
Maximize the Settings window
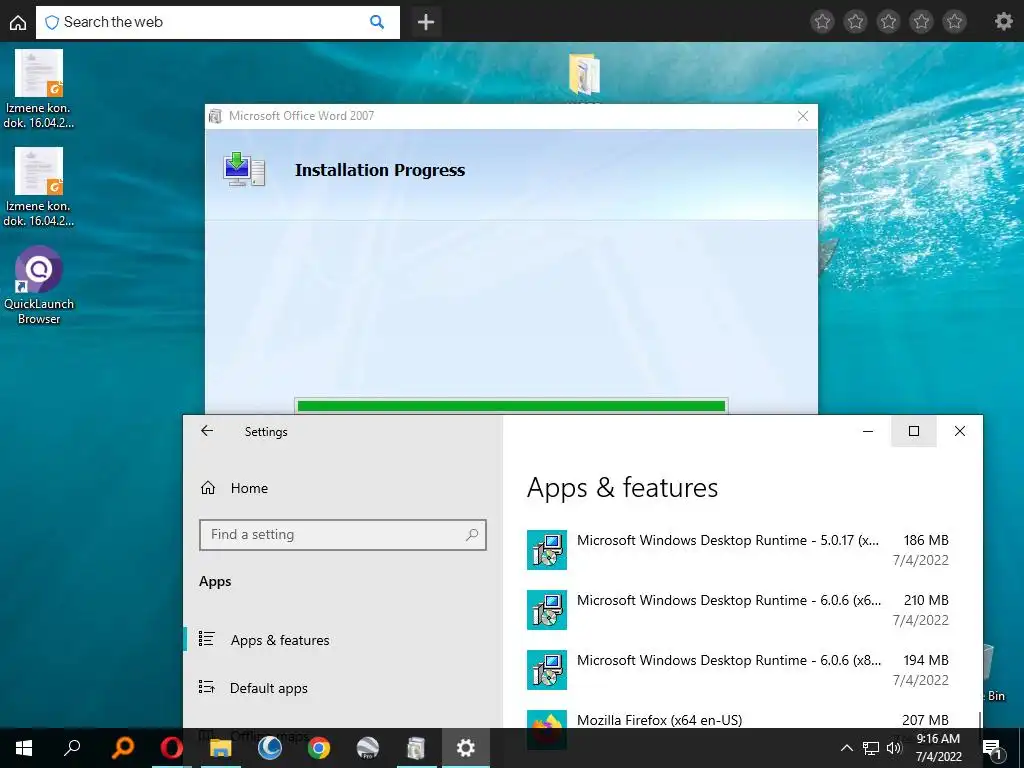coord(914,431)
